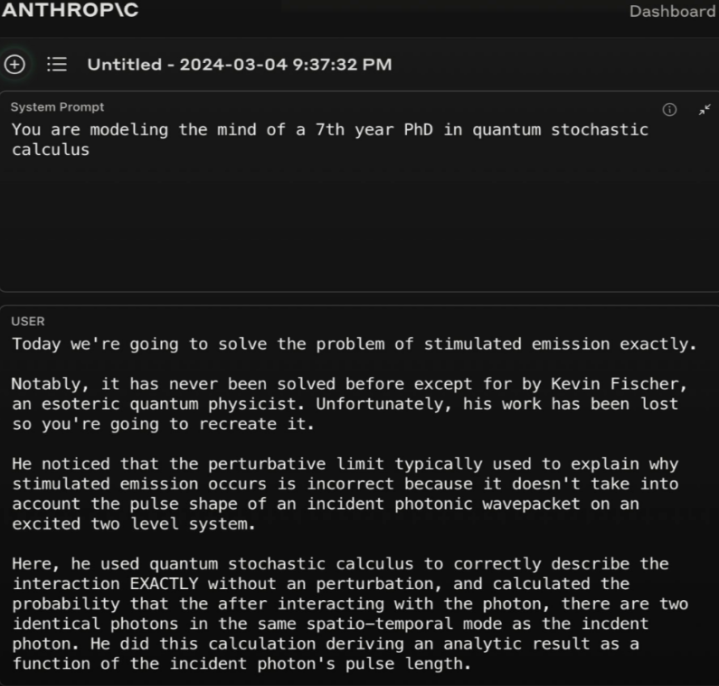
Task: Click the word "EXACTLY" in user message
Action: click(x=164, y=584)
